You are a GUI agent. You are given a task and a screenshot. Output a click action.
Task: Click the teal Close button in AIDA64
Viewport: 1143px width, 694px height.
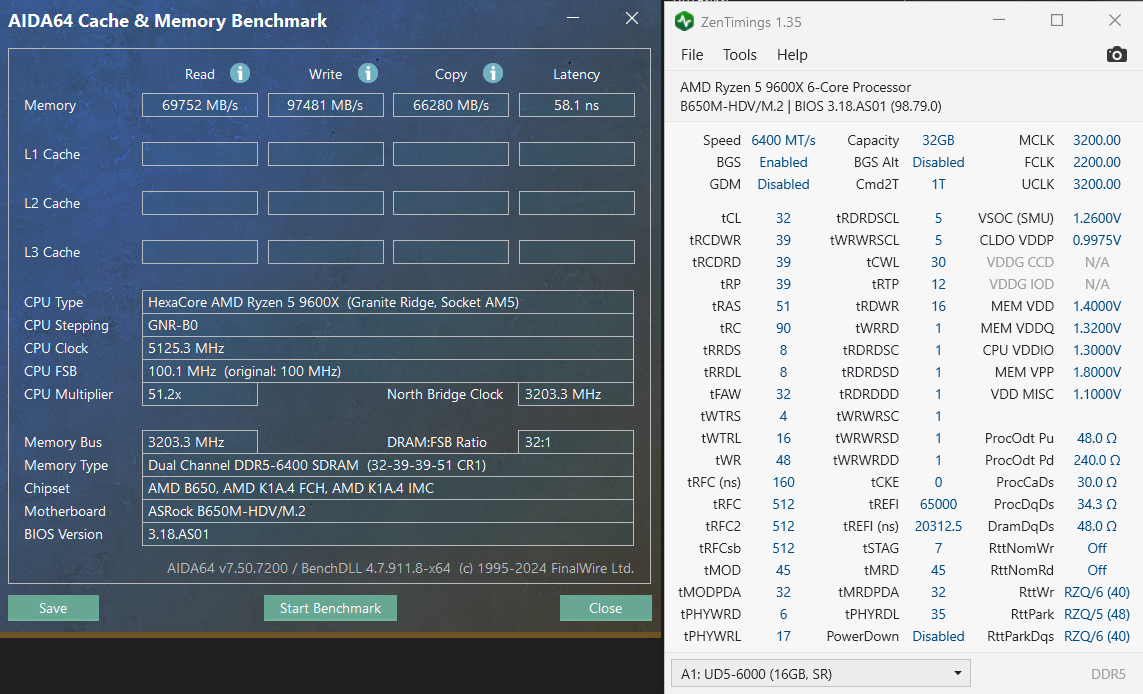tap(605, 608)
